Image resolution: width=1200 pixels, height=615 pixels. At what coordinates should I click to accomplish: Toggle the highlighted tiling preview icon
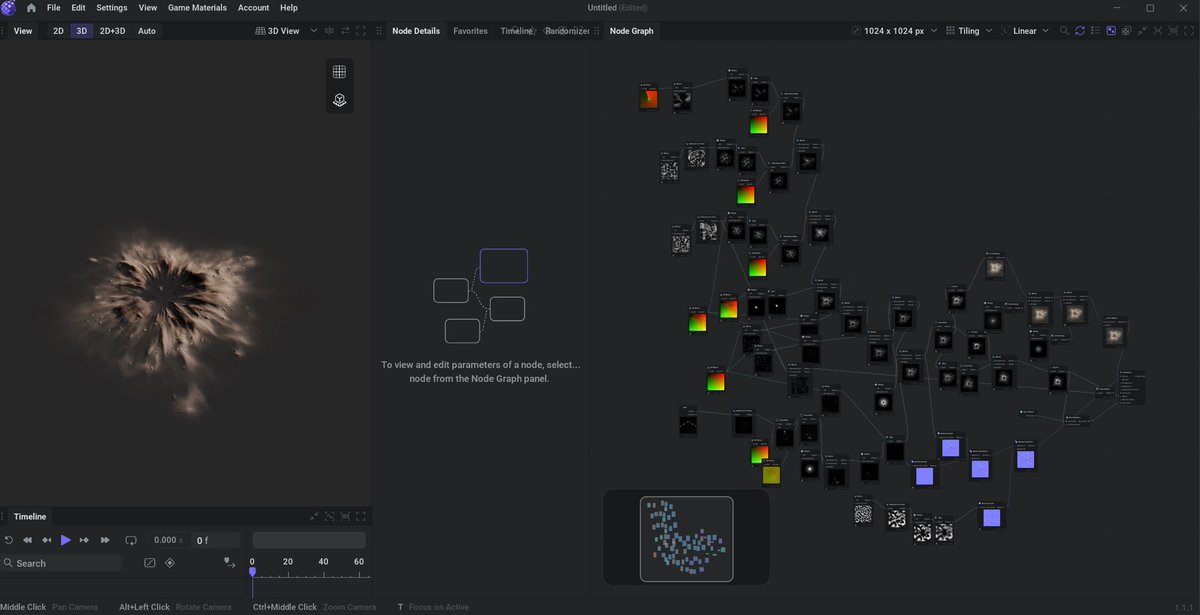[1110, 30]
